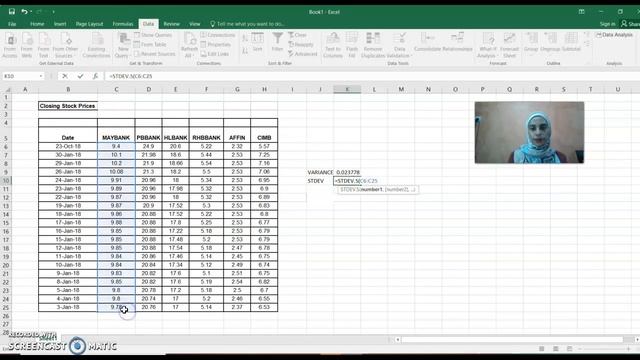
Task: Click the Recent Sources icon
Action: 137,54
